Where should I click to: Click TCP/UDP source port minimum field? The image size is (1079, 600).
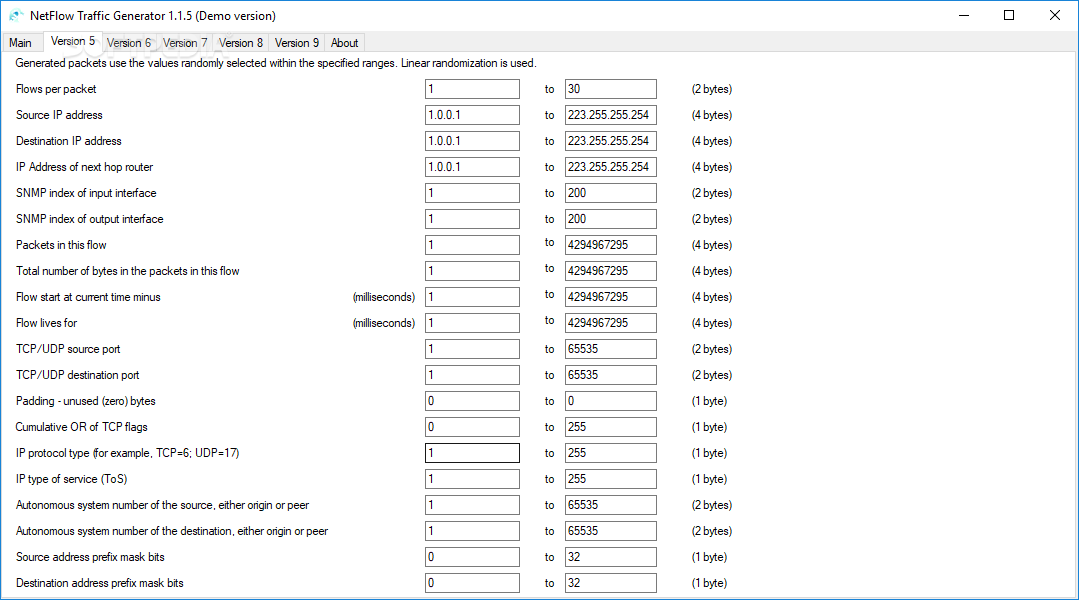tap(472, 349)
